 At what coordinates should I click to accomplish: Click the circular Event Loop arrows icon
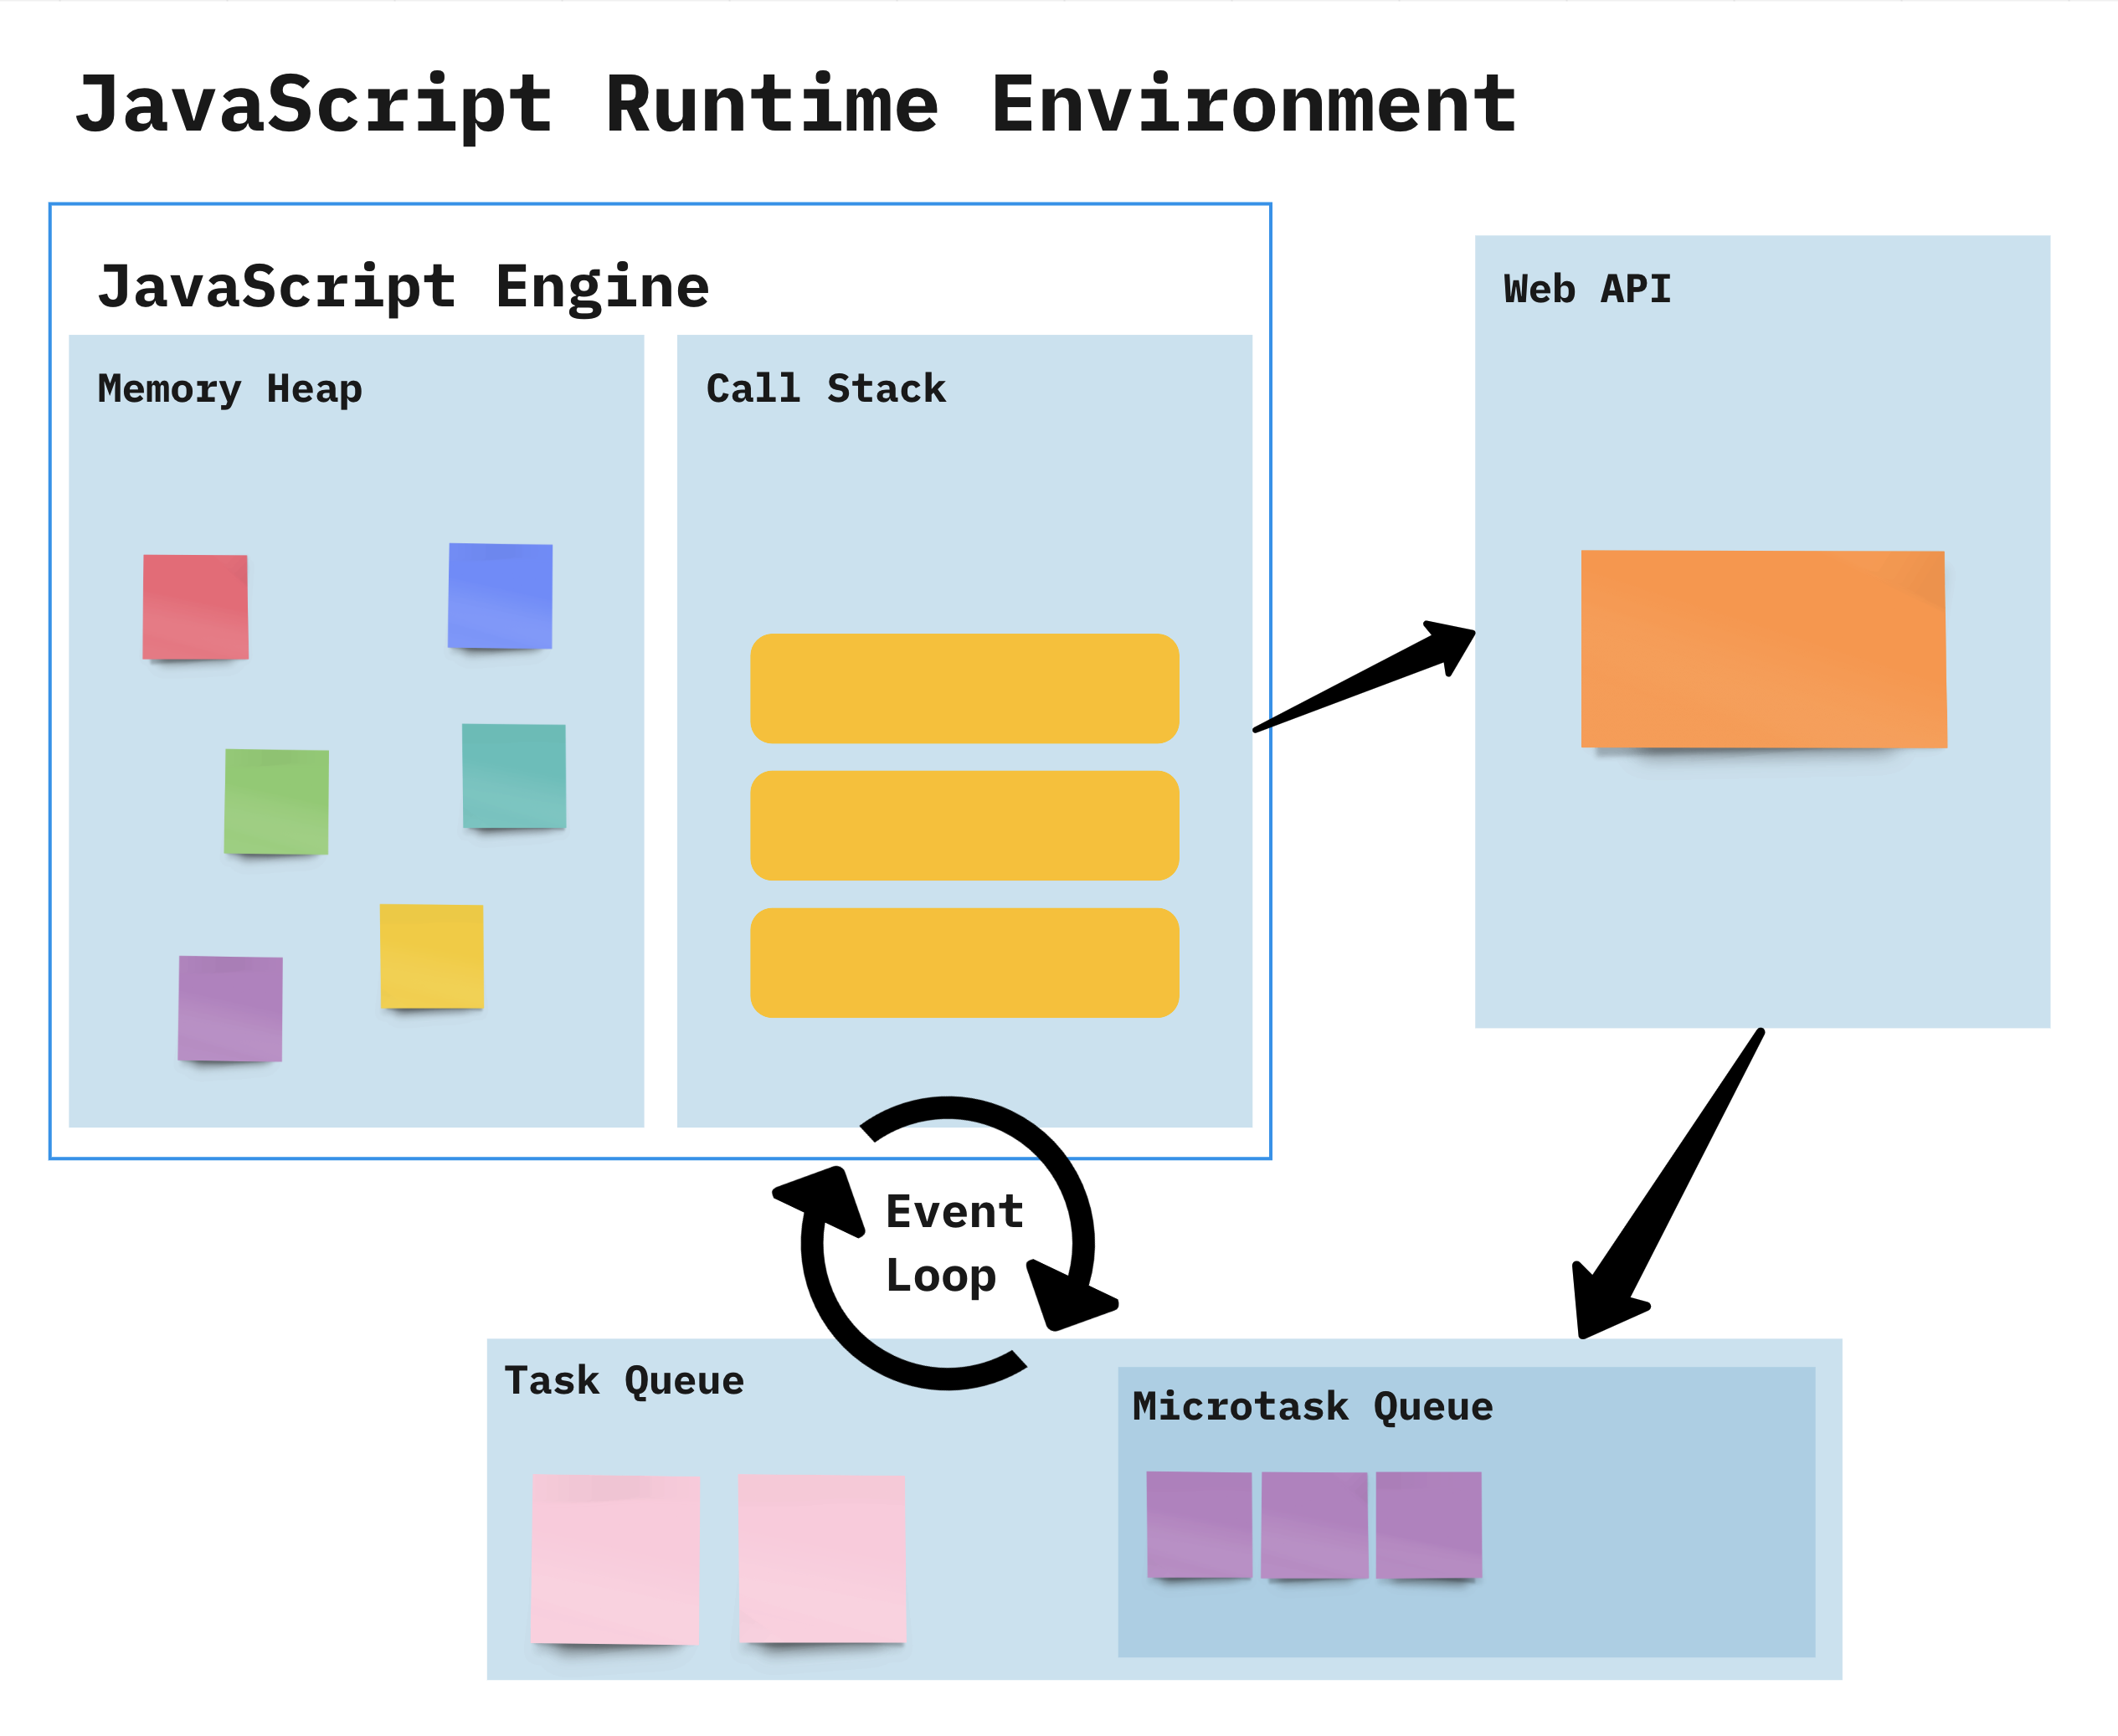(946, 1243)
